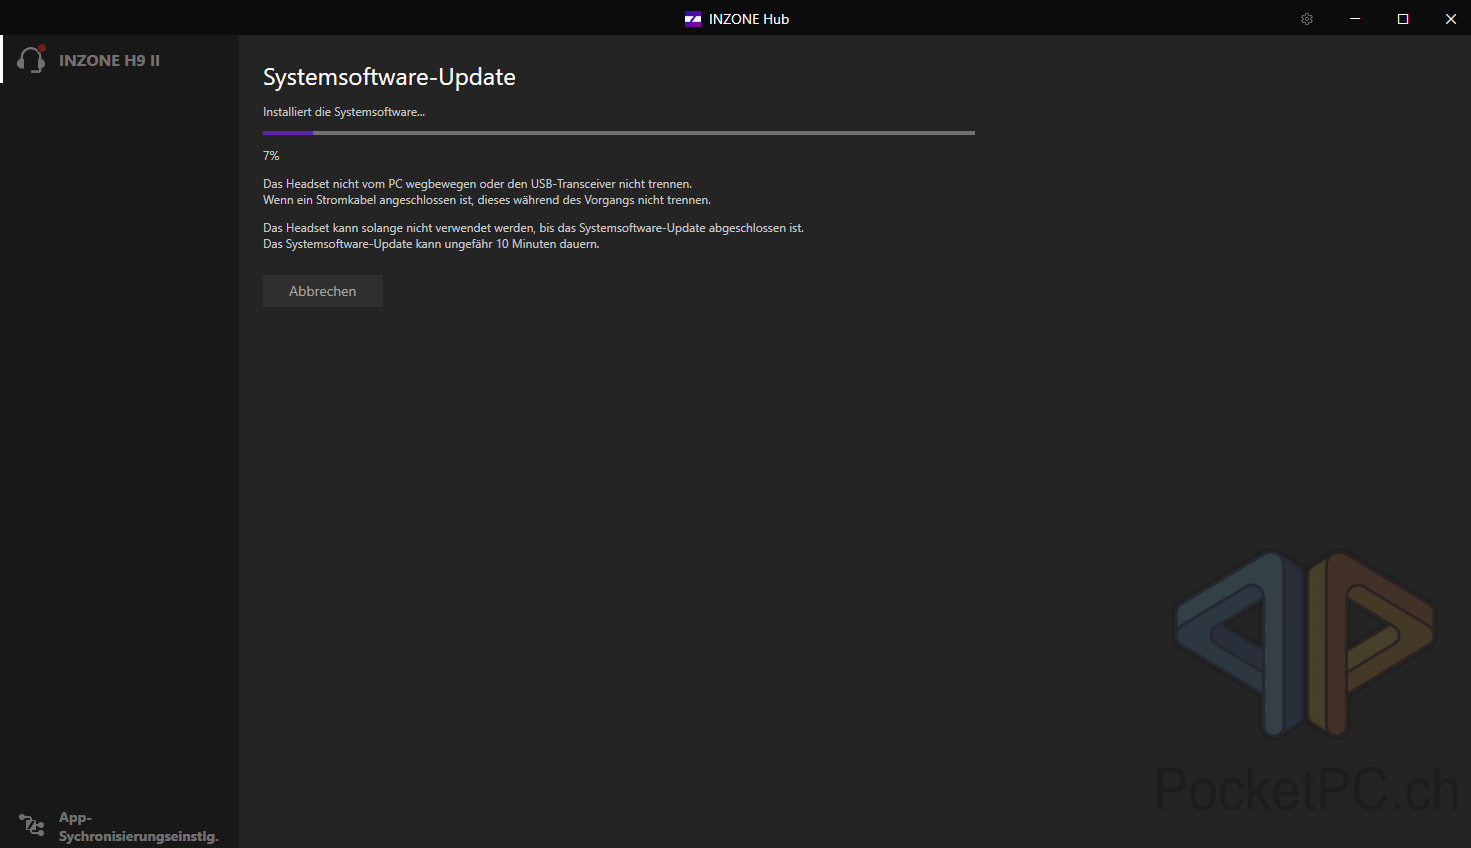
Task: Click the purple filled part of the progress bar
Action: 287,132
